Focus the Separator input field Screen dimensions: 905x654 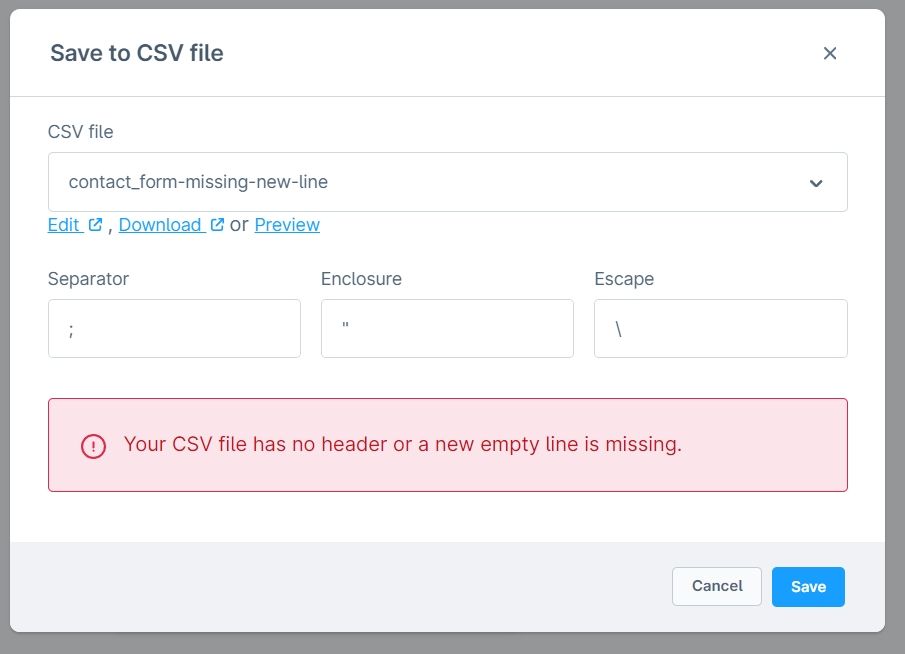pos(174,328)
